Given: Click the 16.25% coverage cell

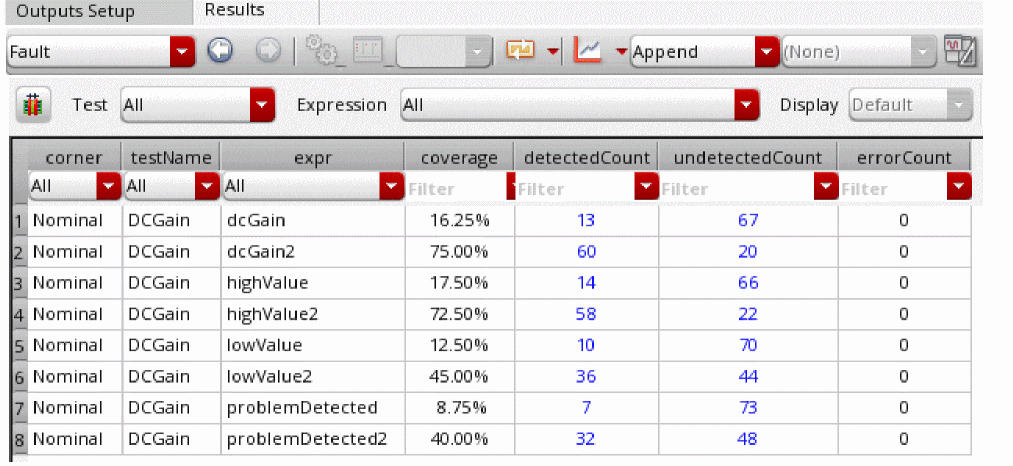Looking at the screenshot, I should point(459,220).
